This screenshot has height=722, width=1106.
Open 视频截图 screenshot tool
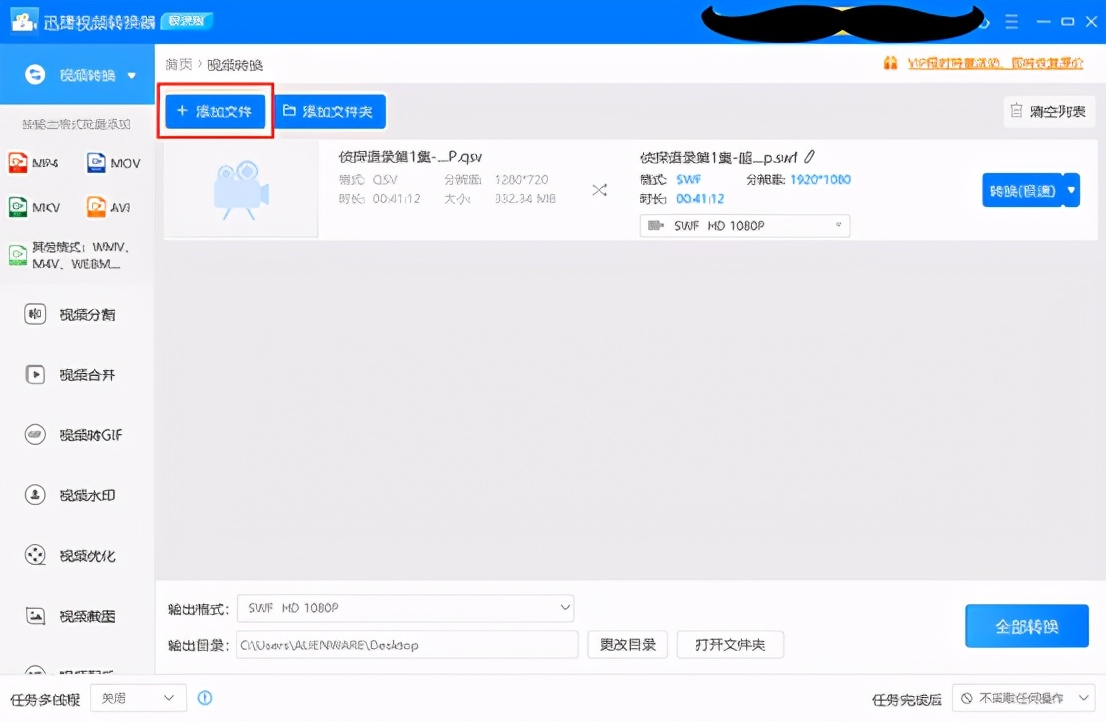point(70,616)
